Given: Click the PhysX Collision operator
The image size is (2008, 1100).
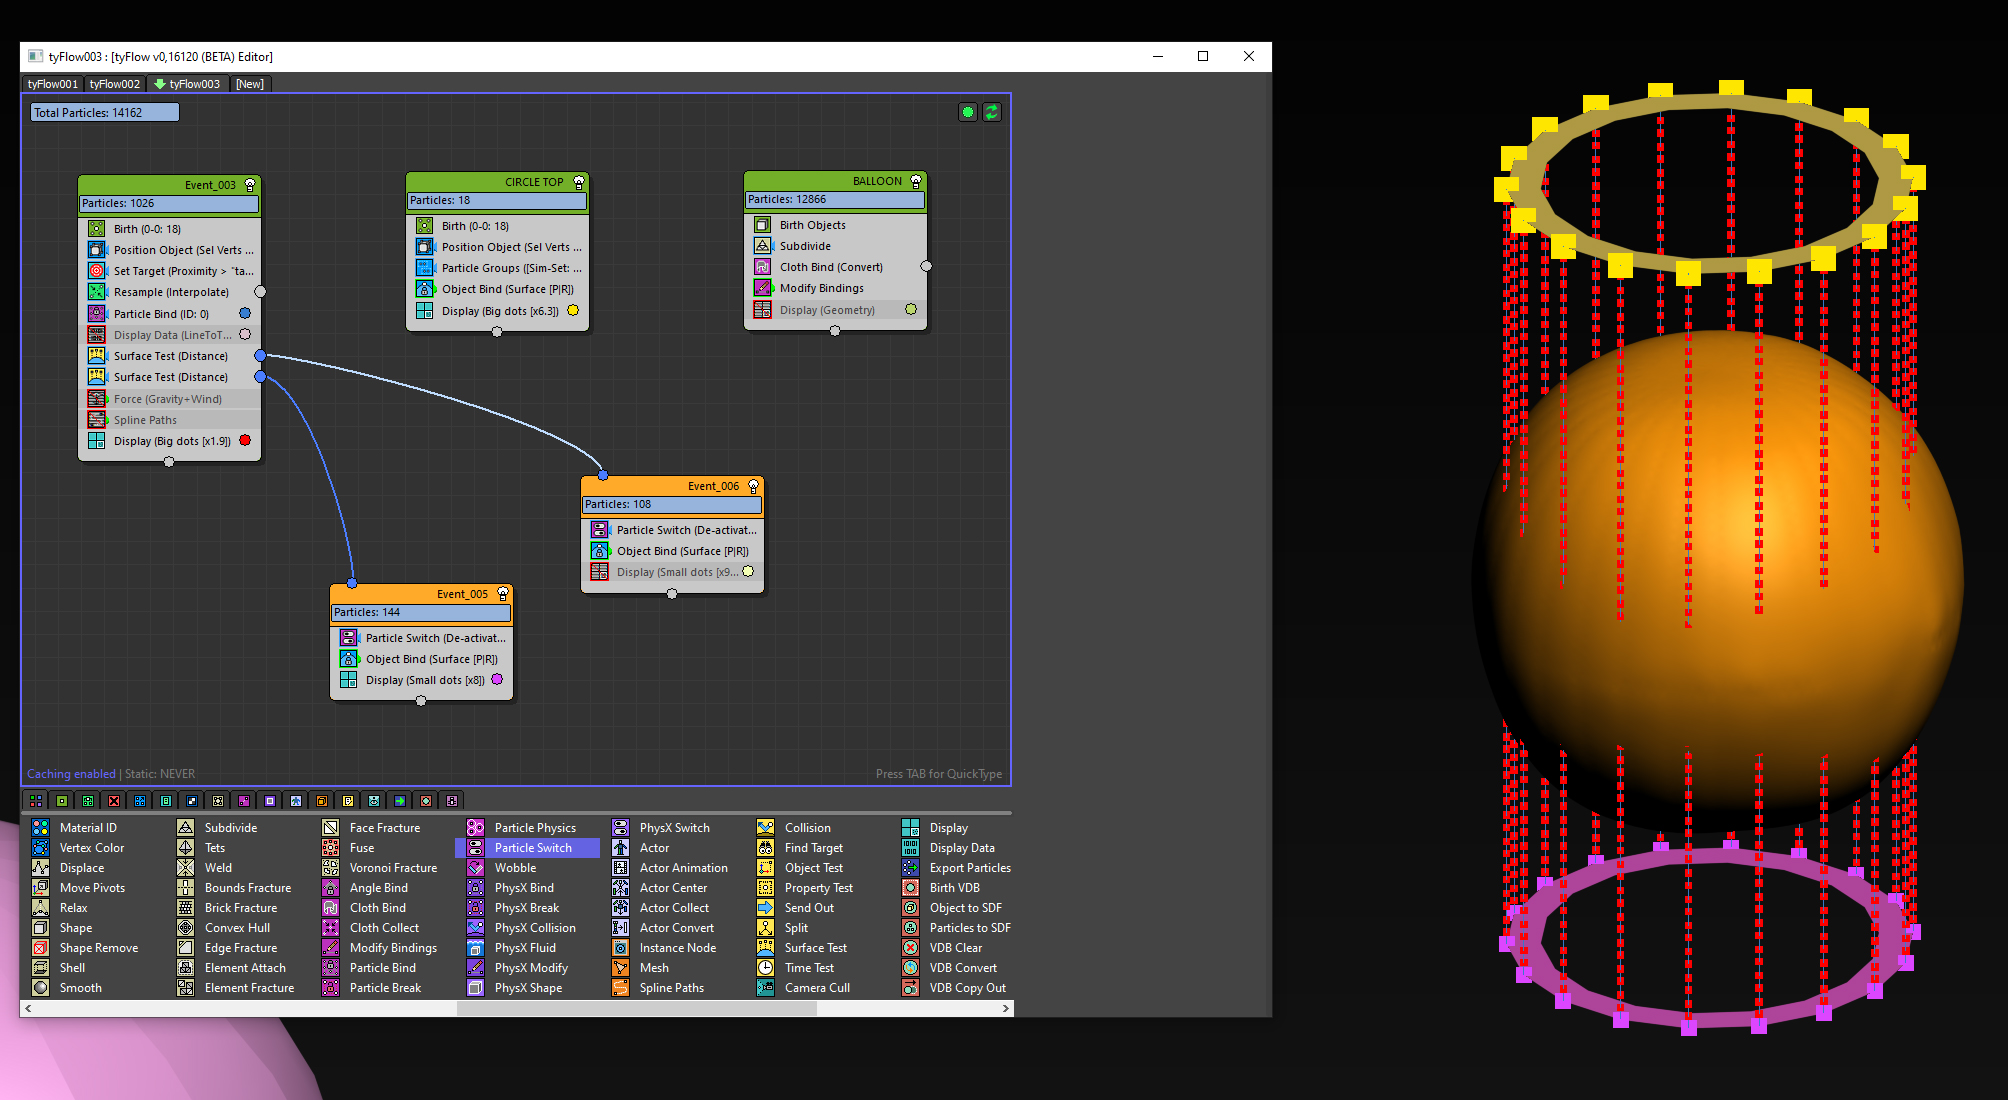Looking at the screenshot, I should pos(534,928).
